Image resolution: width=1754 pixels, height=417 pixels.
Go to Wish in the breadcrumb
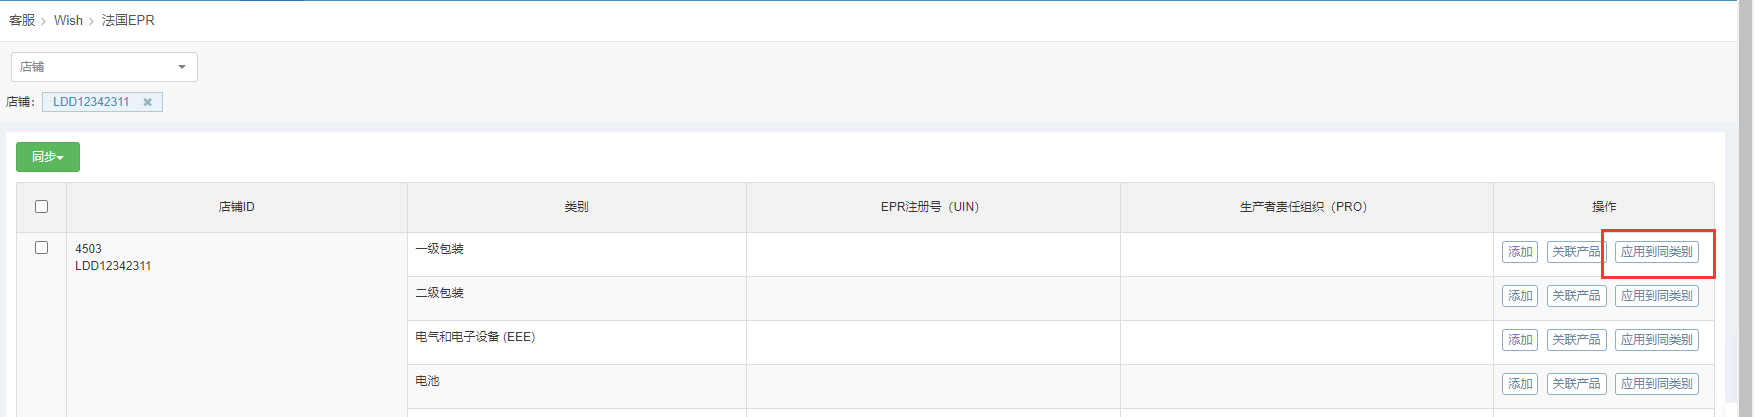(68, 20)
